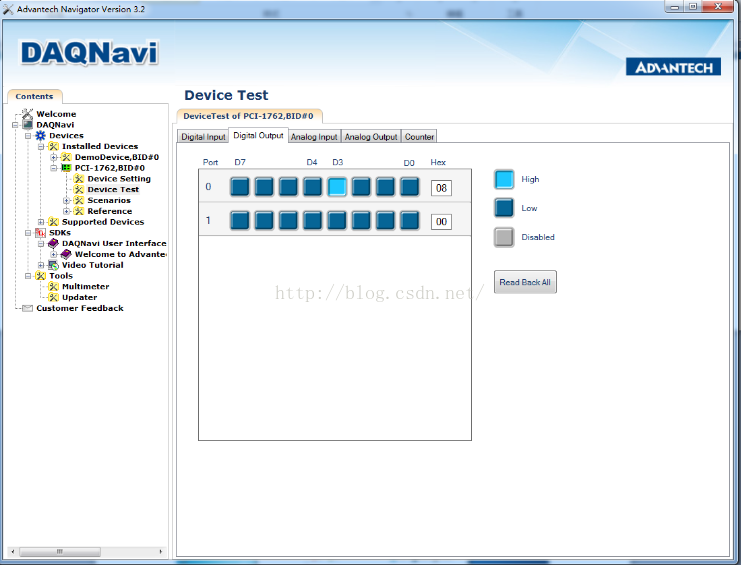Select the Device Setting tree item
The width and height of the screenshot is (741, 565).
tap(119, 179)
